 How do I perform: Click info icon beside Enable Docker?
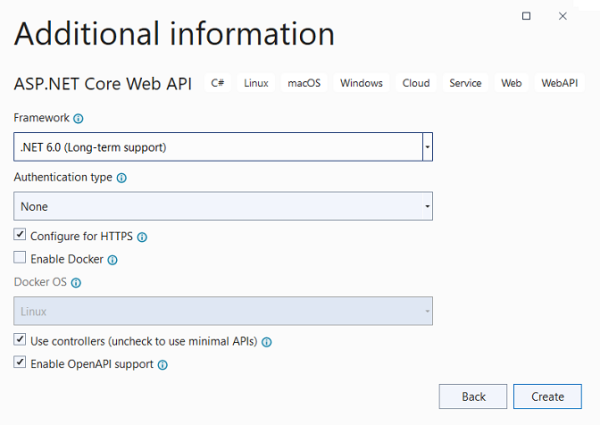click(x=112, y=260)
